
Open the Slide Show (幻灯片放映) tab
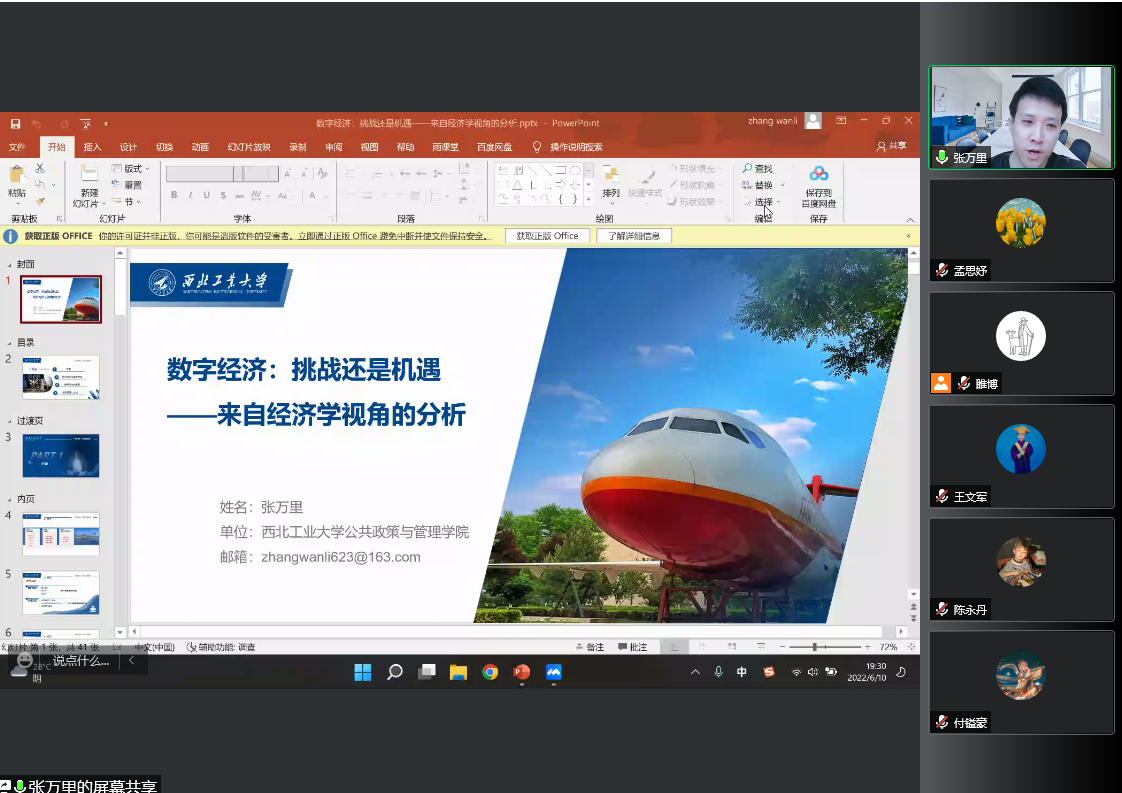click(x=248, y=147)
